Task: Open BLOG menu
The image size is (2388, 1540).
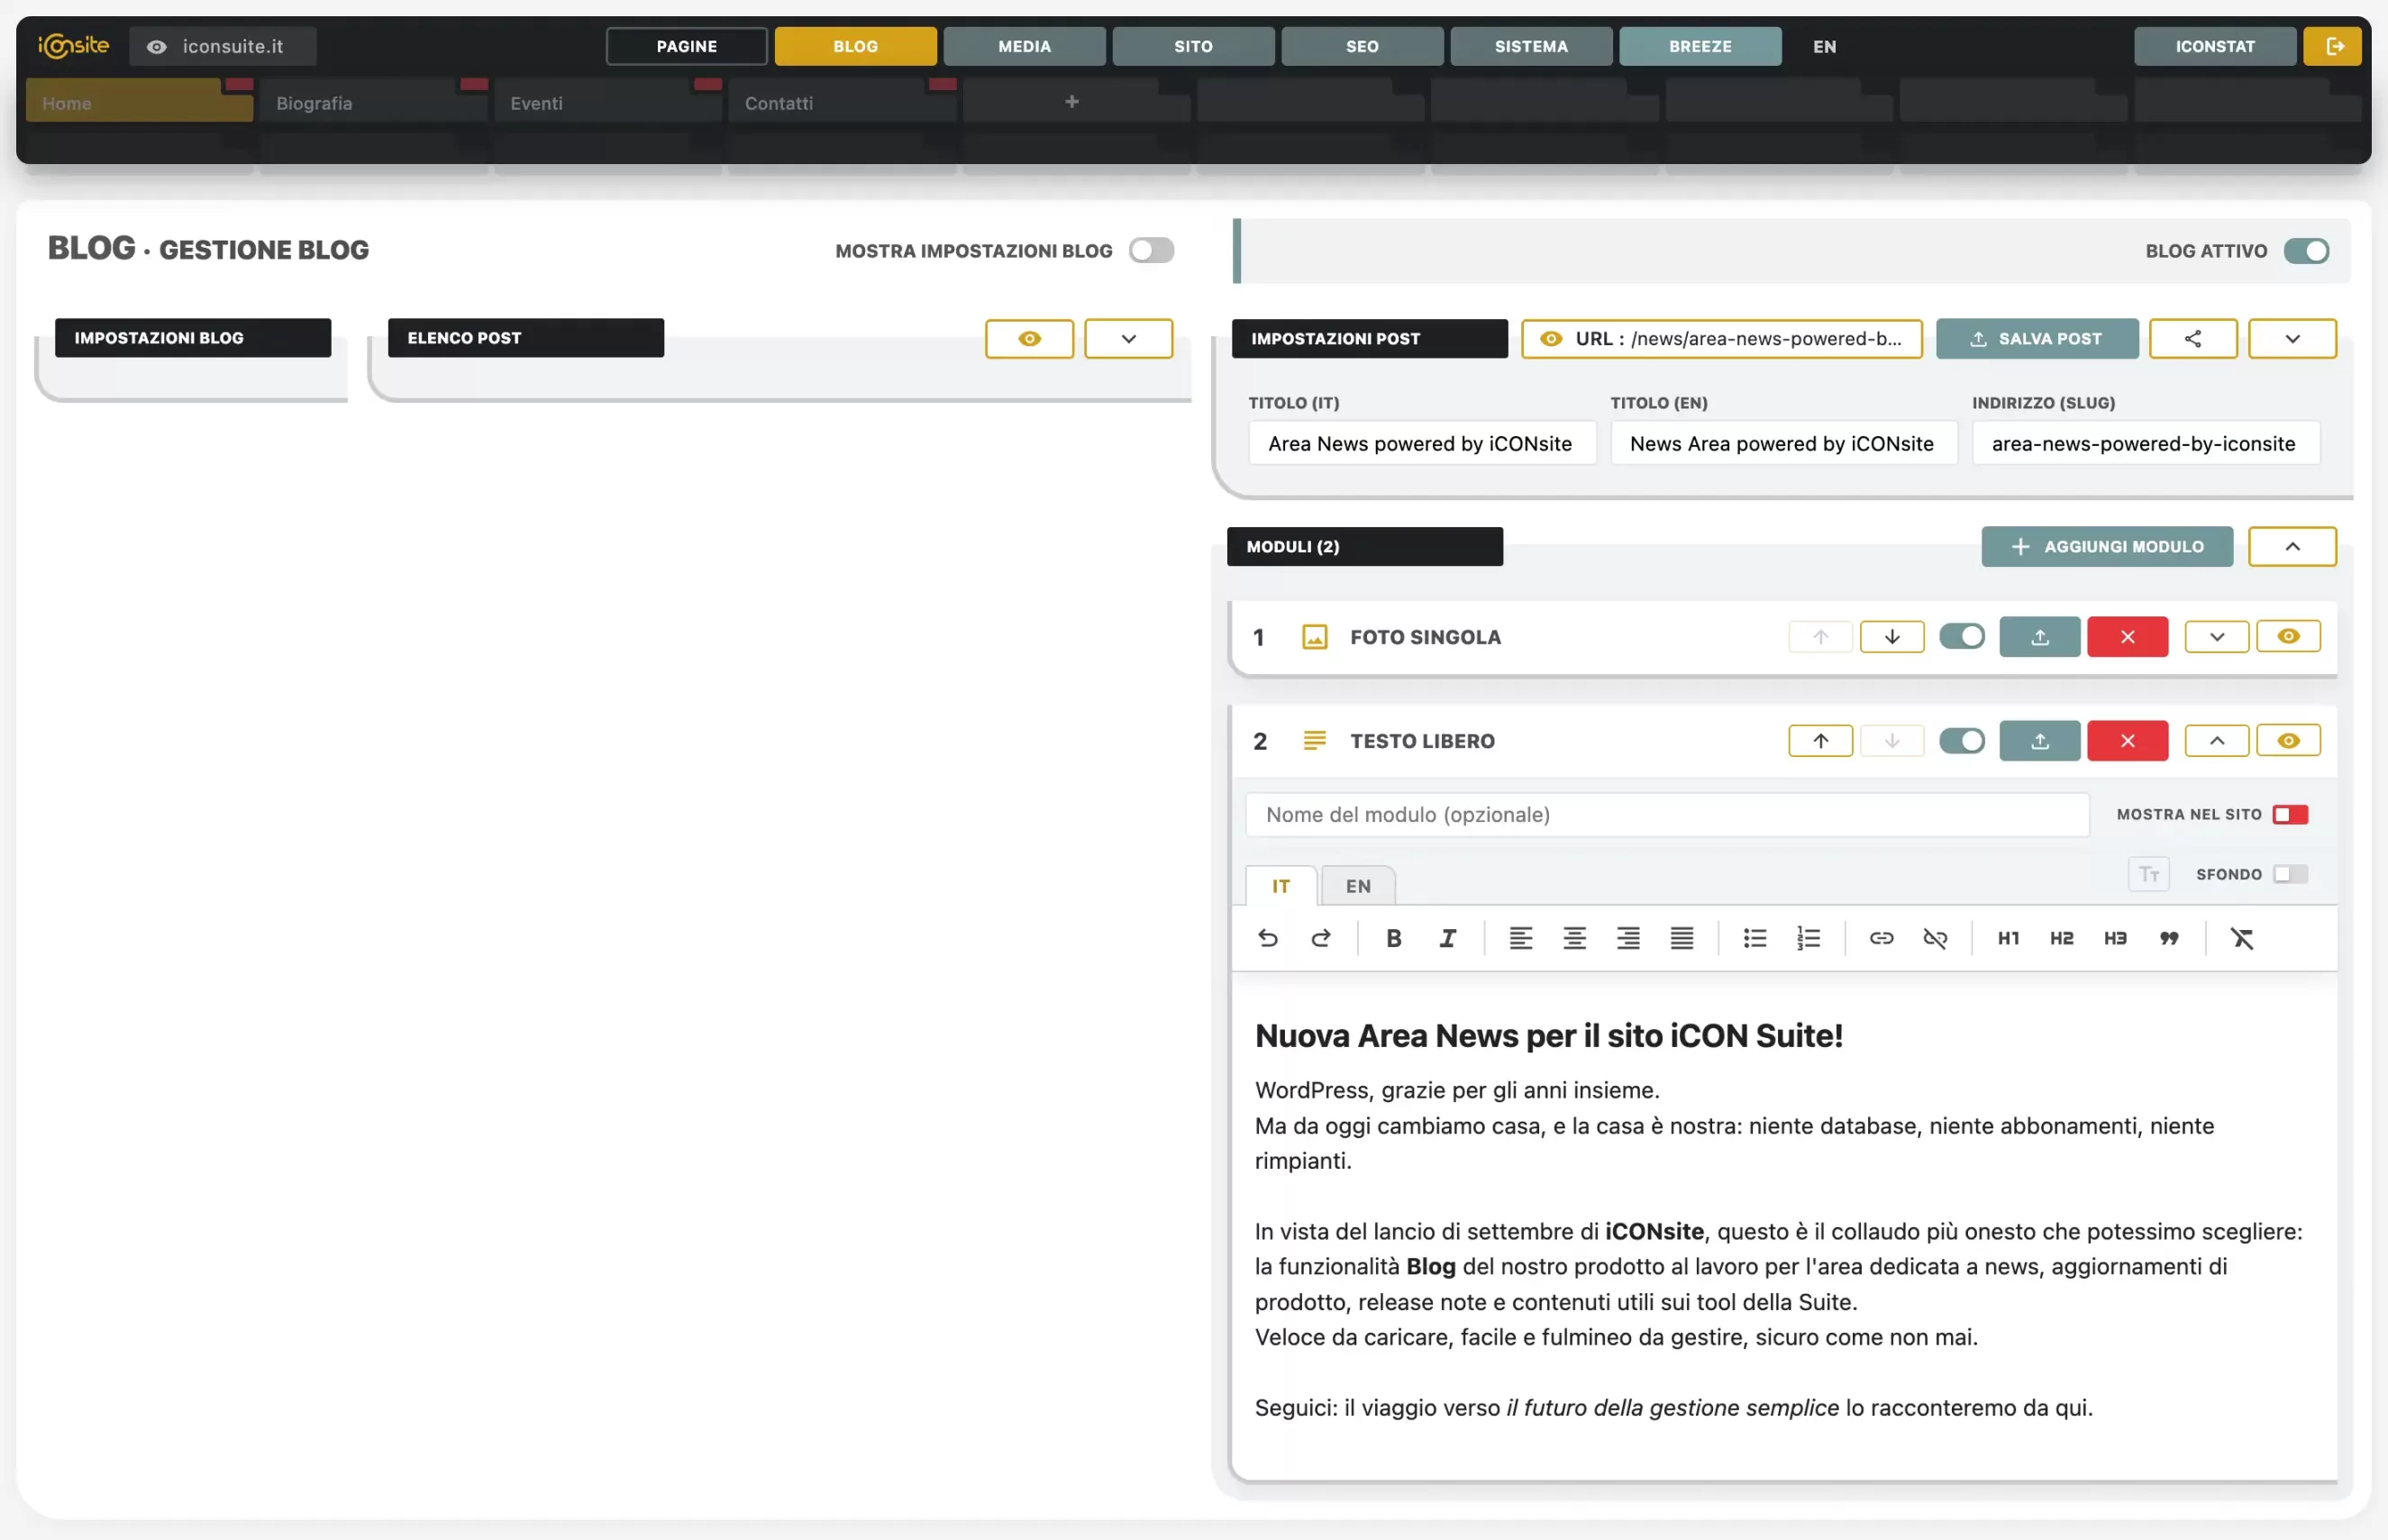Action: (855, 46)
